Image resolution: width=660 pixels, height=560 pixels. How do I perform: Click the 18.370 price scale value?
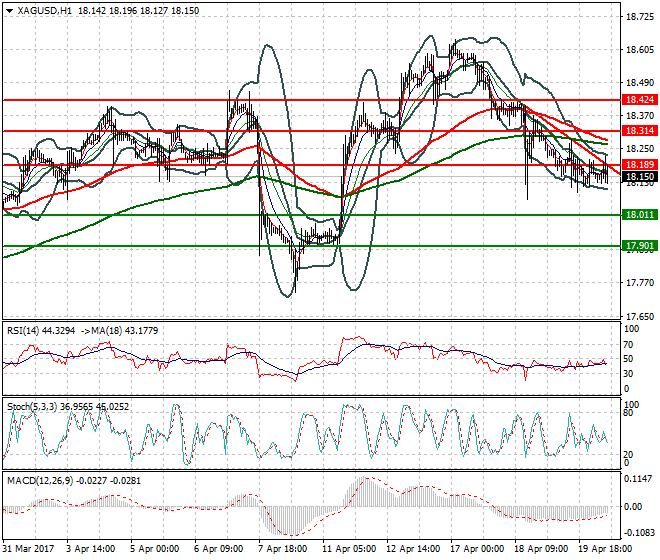(640, 115)
